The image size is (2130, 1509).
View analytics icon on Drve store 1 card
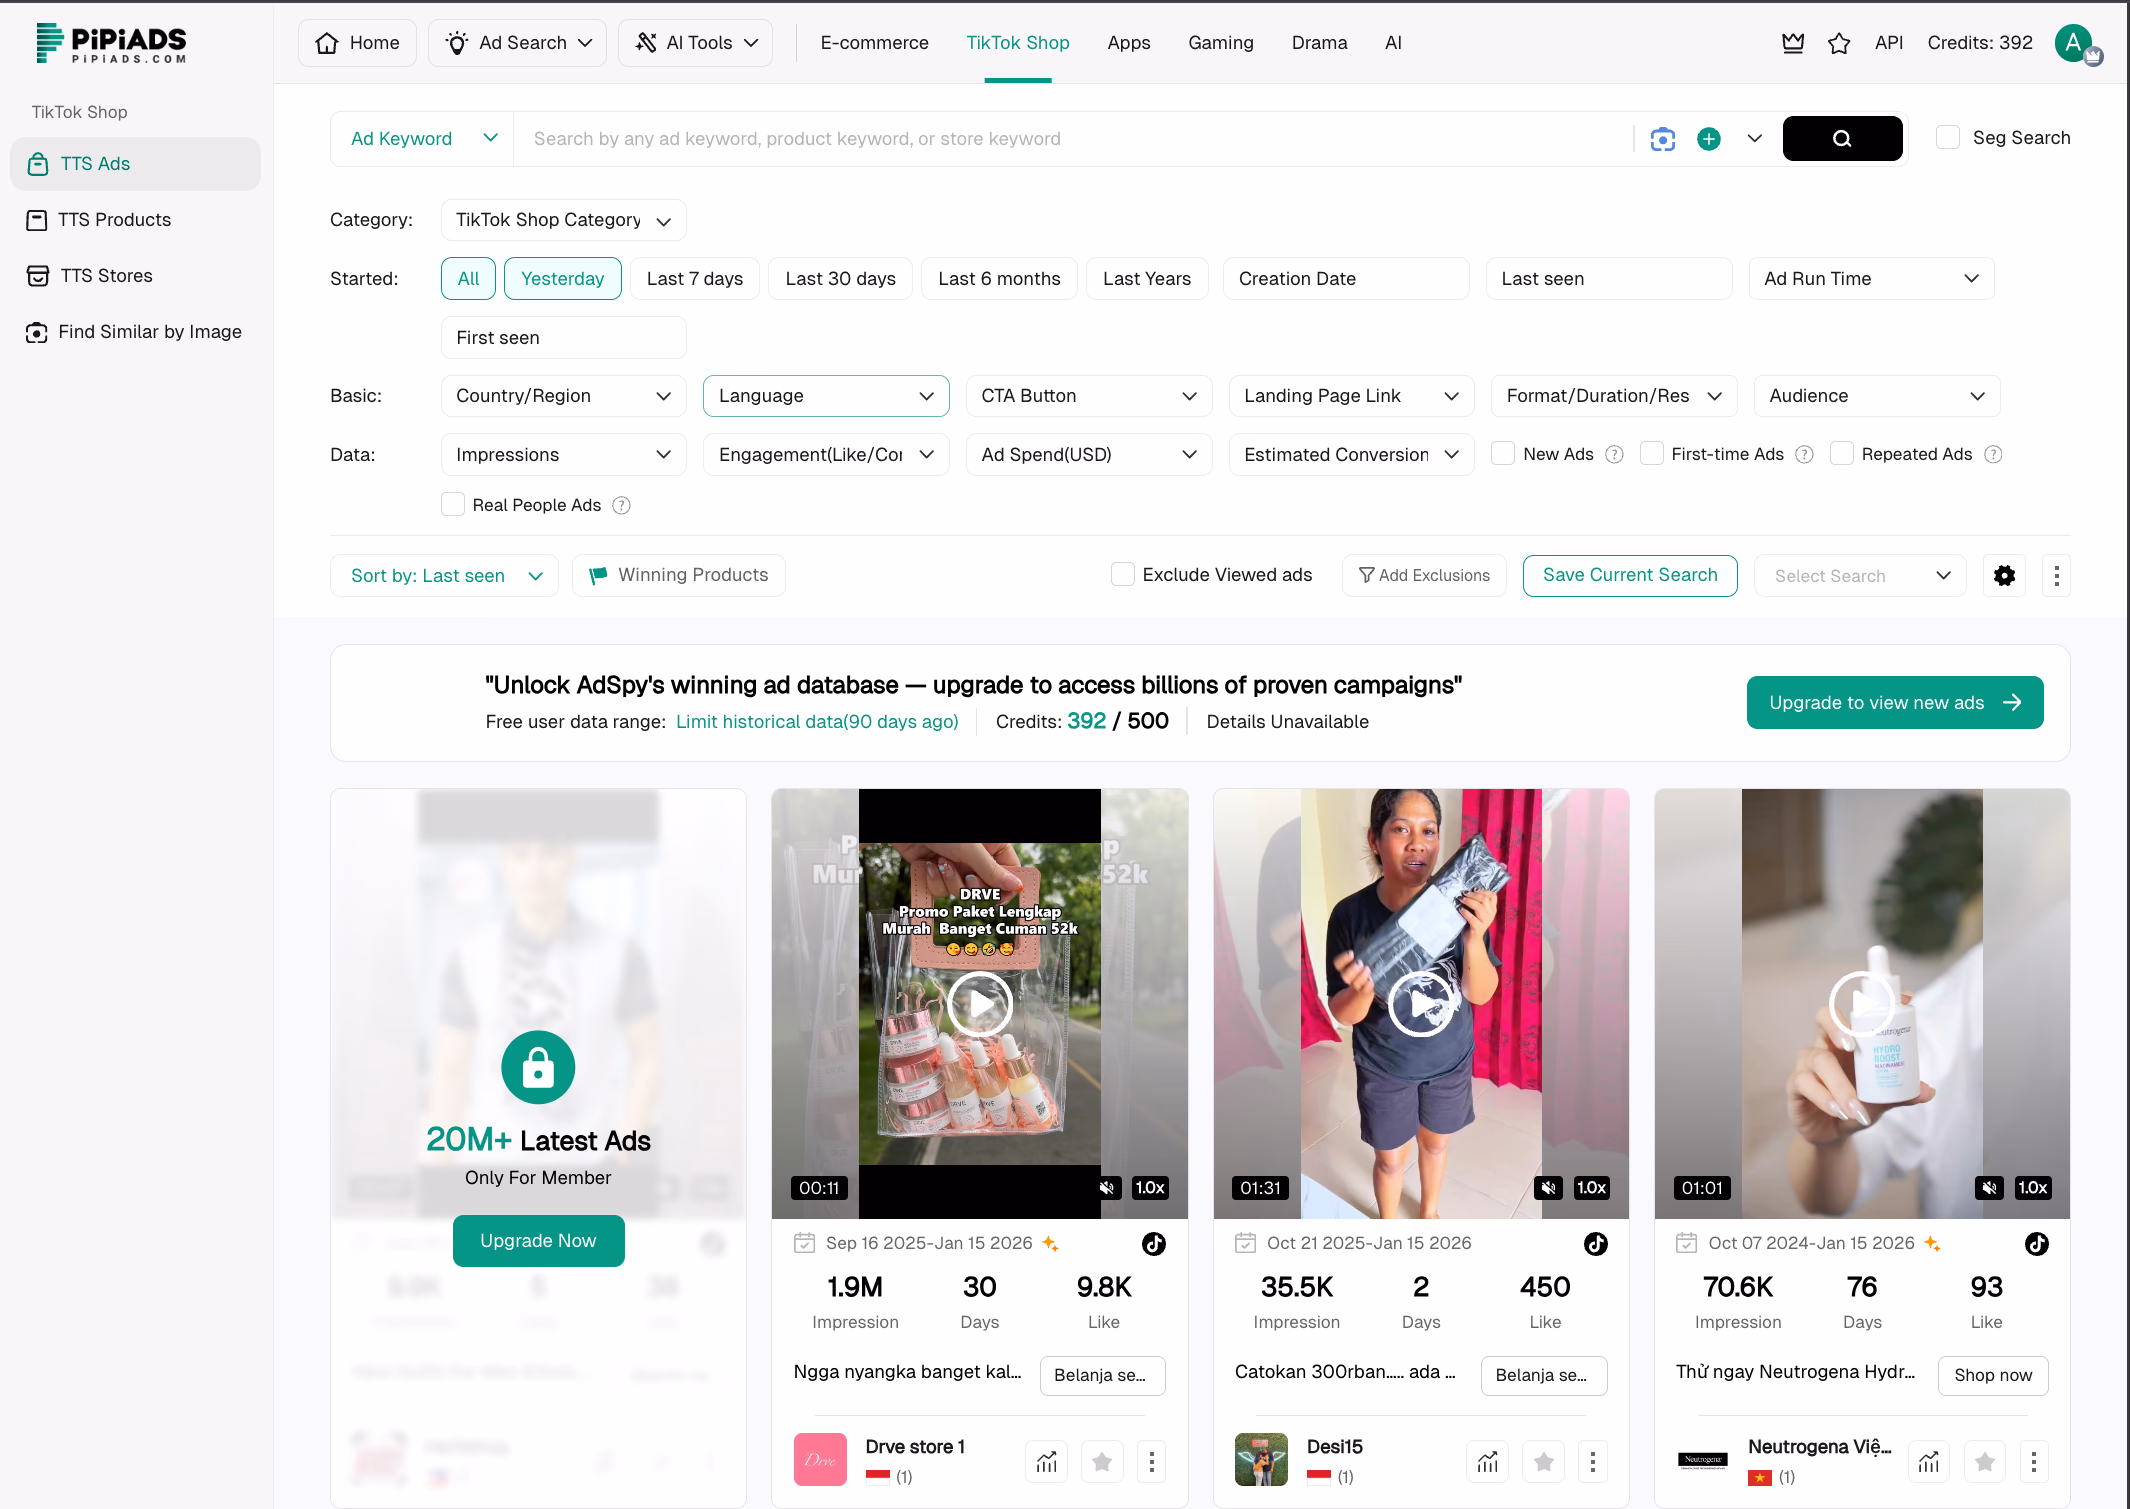(x=1046, y=1461)
